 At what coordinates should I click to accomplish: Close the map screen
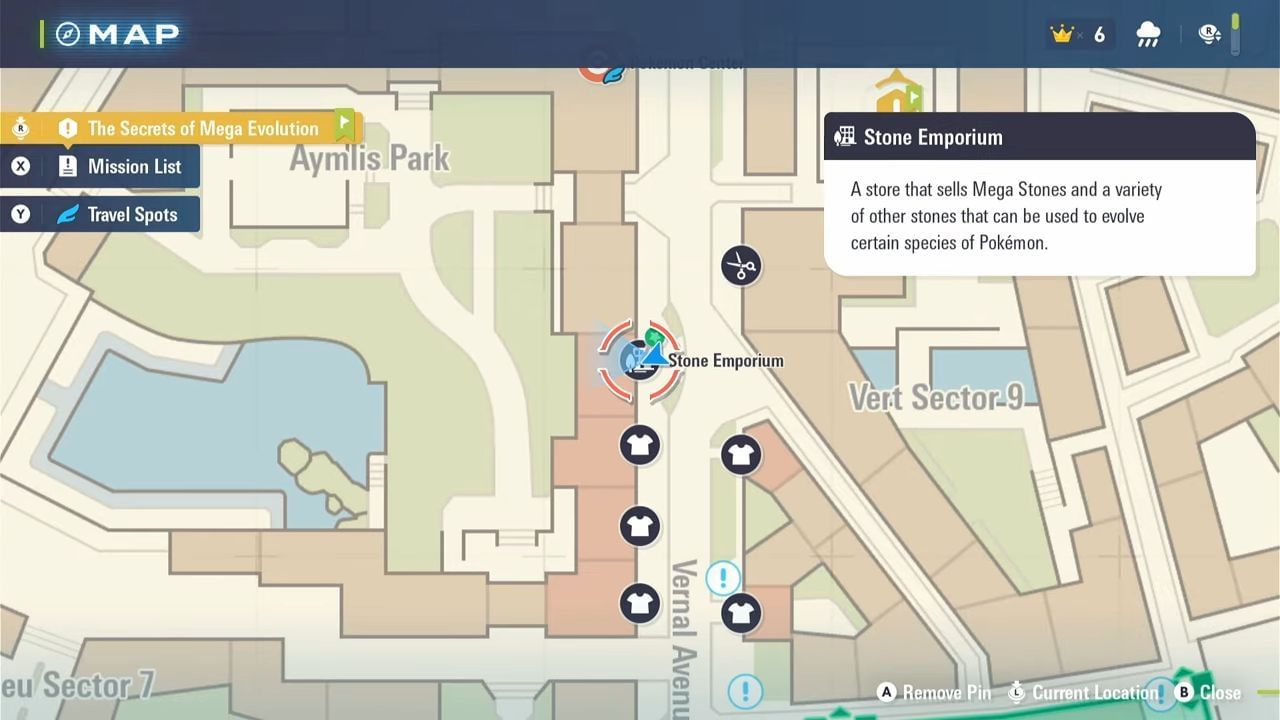pos(1219,692)
